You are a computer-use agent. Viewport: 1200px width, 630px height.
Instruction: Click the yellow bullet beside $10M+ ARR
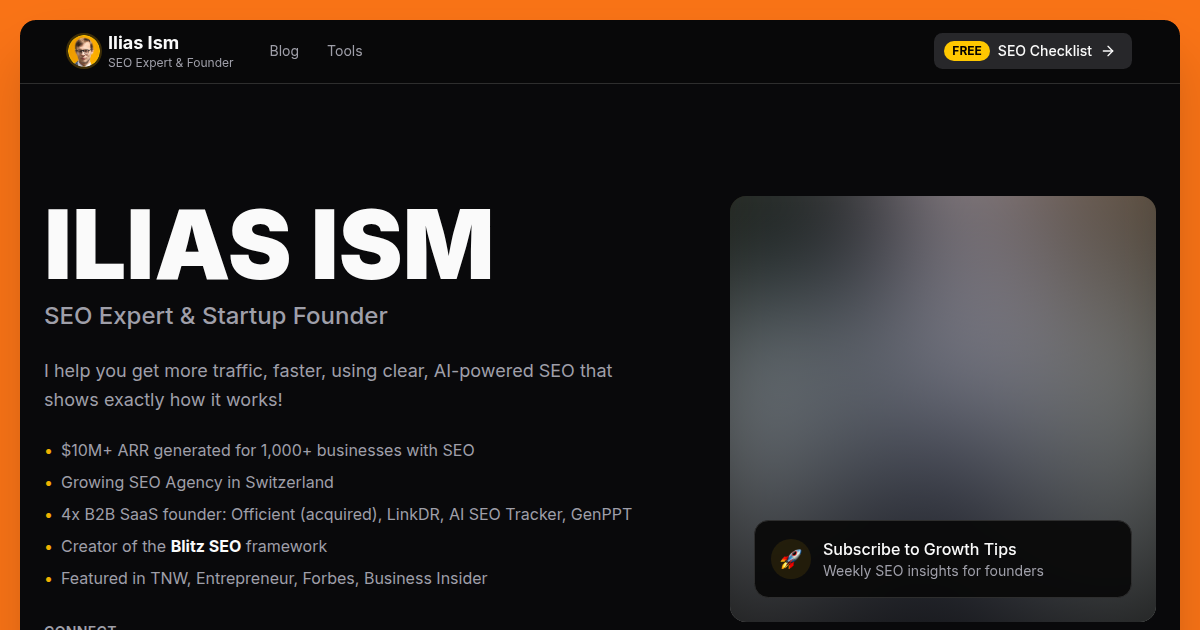coord(49,451)
